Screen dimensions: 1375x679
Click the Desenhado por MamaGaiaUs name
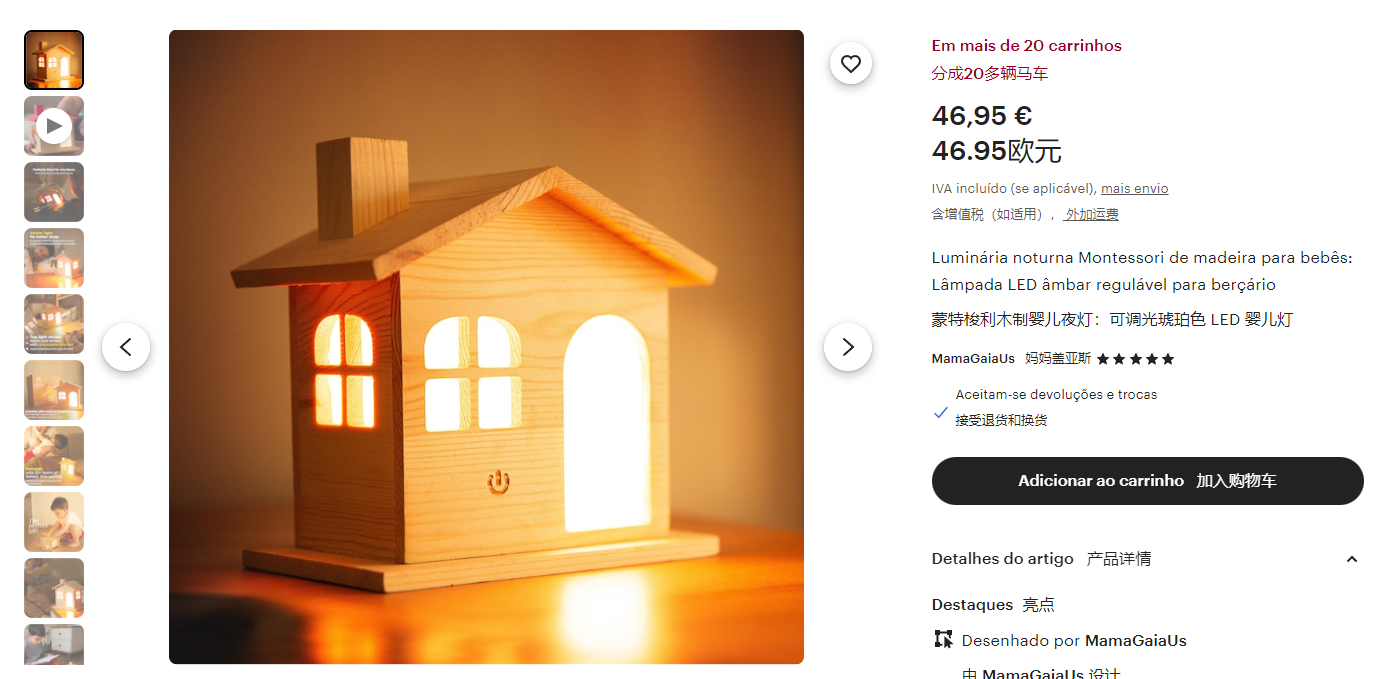pyautogui.click(x=1136, y=640)
